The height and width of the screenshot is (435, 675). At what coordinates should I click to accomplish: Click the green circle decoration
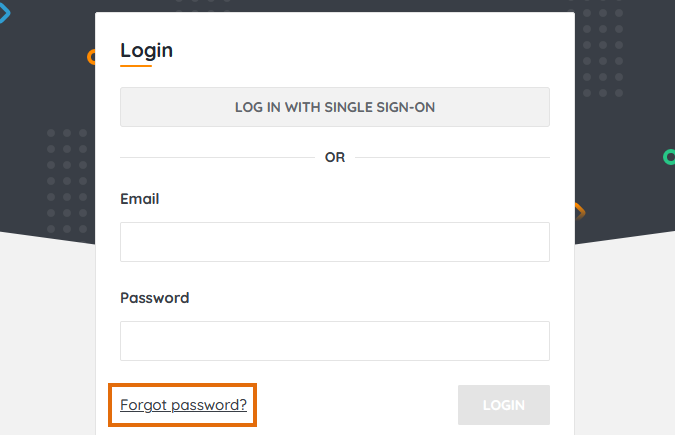(669, 157)
